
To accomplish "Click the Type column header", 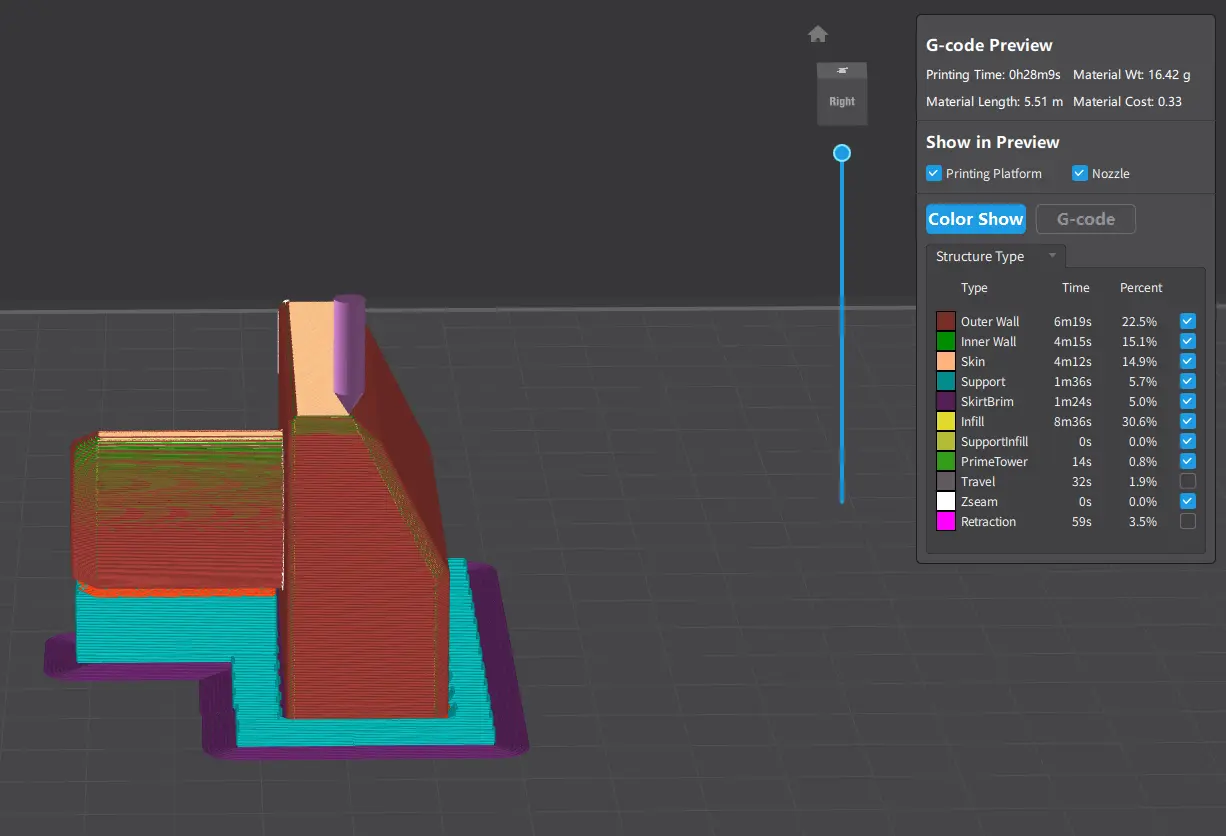I will pos(974,287).
